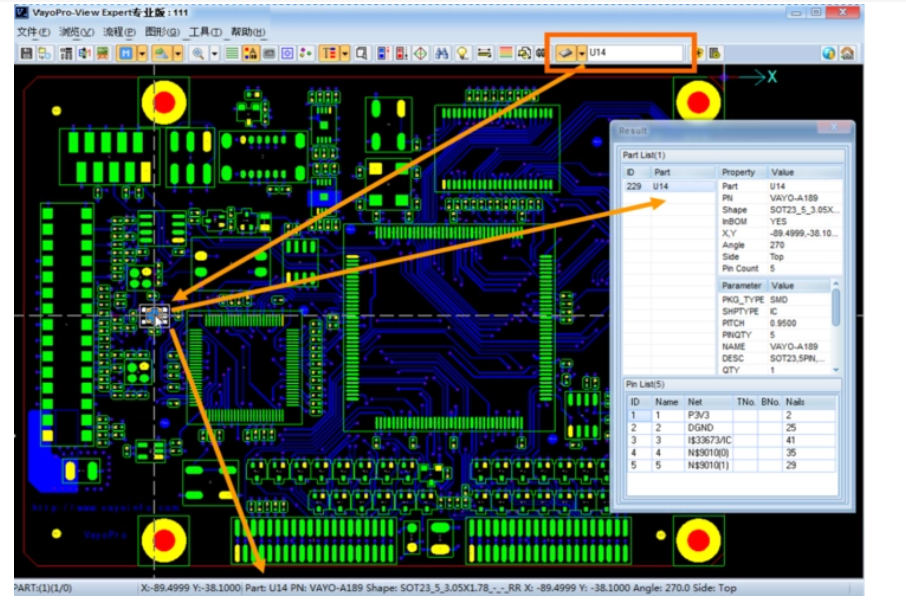The width and height of the screenshot is (906, 604).
Task: Click the Net column header in Pin List
Action: coord(708,402)
